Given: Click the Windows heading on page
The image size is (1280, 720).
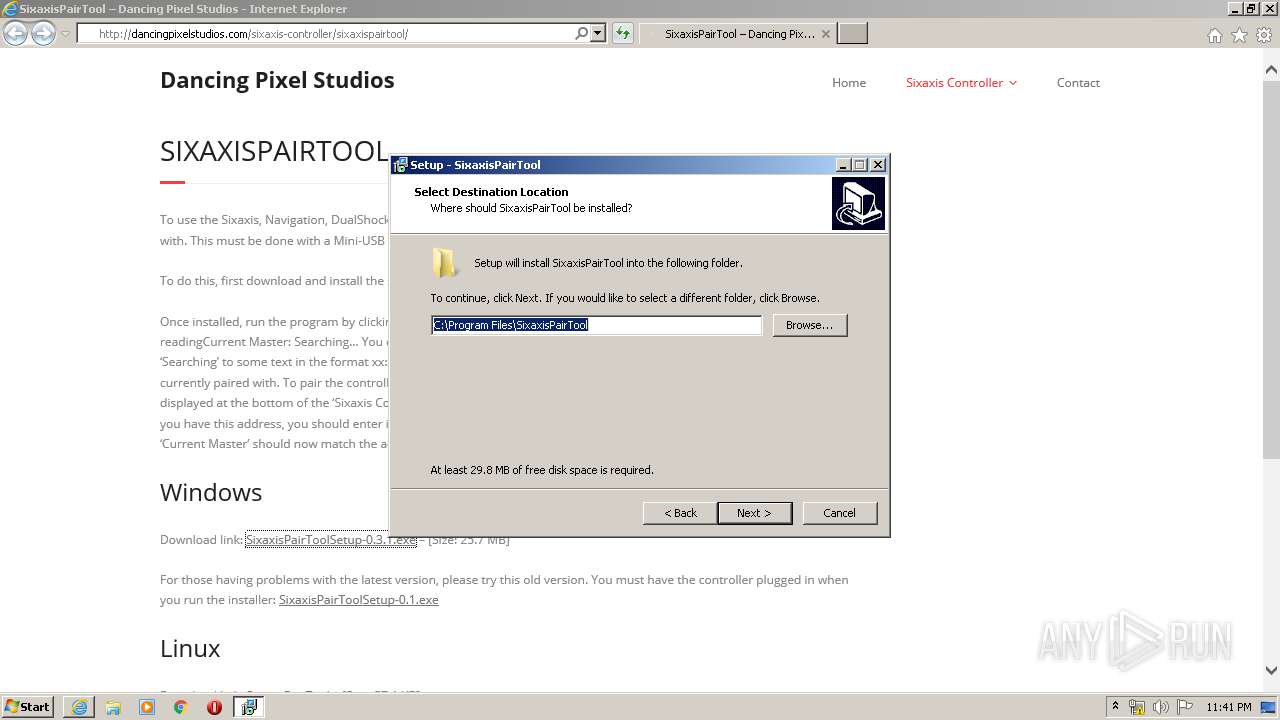Looking at the screenshot, I should pyautogui.click(x=211, y=492).
